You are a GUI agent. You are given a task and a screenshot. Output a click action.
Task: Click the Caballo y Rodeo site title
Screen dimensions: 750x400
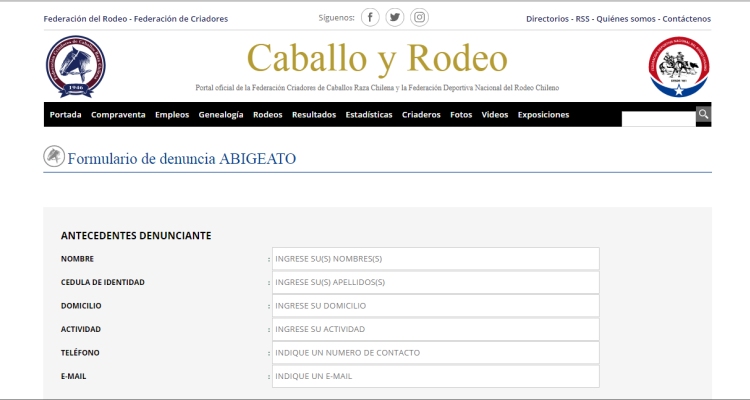click(x=377, y=58)
